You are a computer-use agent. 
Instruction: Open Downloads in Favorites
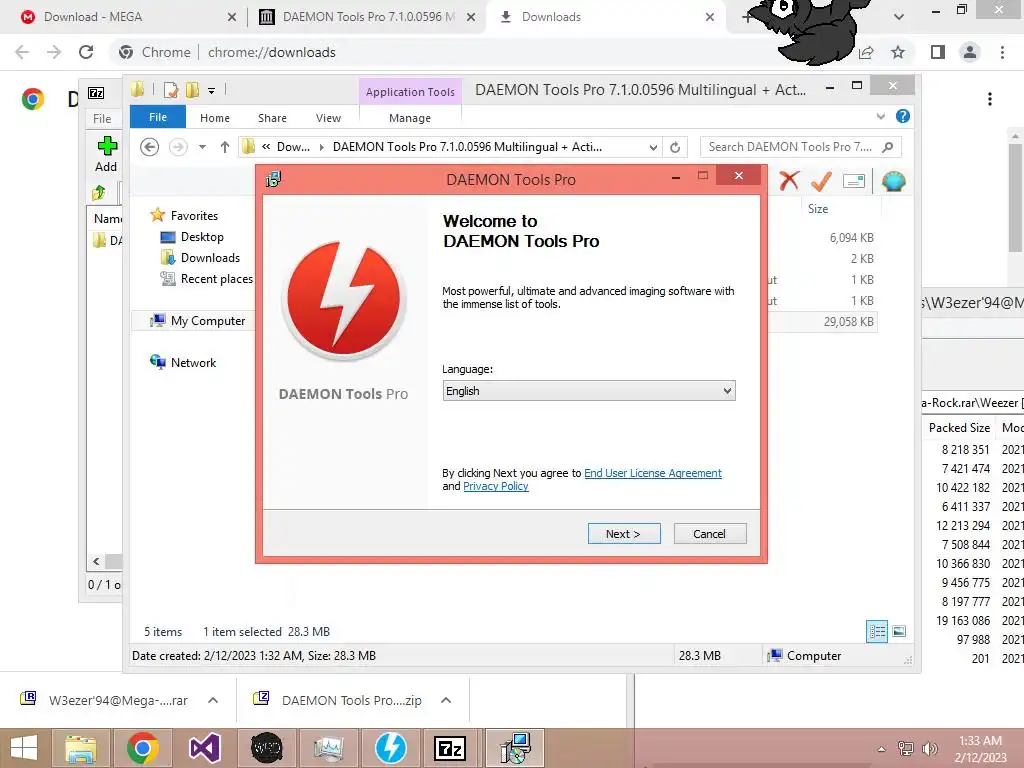[210, 258]
